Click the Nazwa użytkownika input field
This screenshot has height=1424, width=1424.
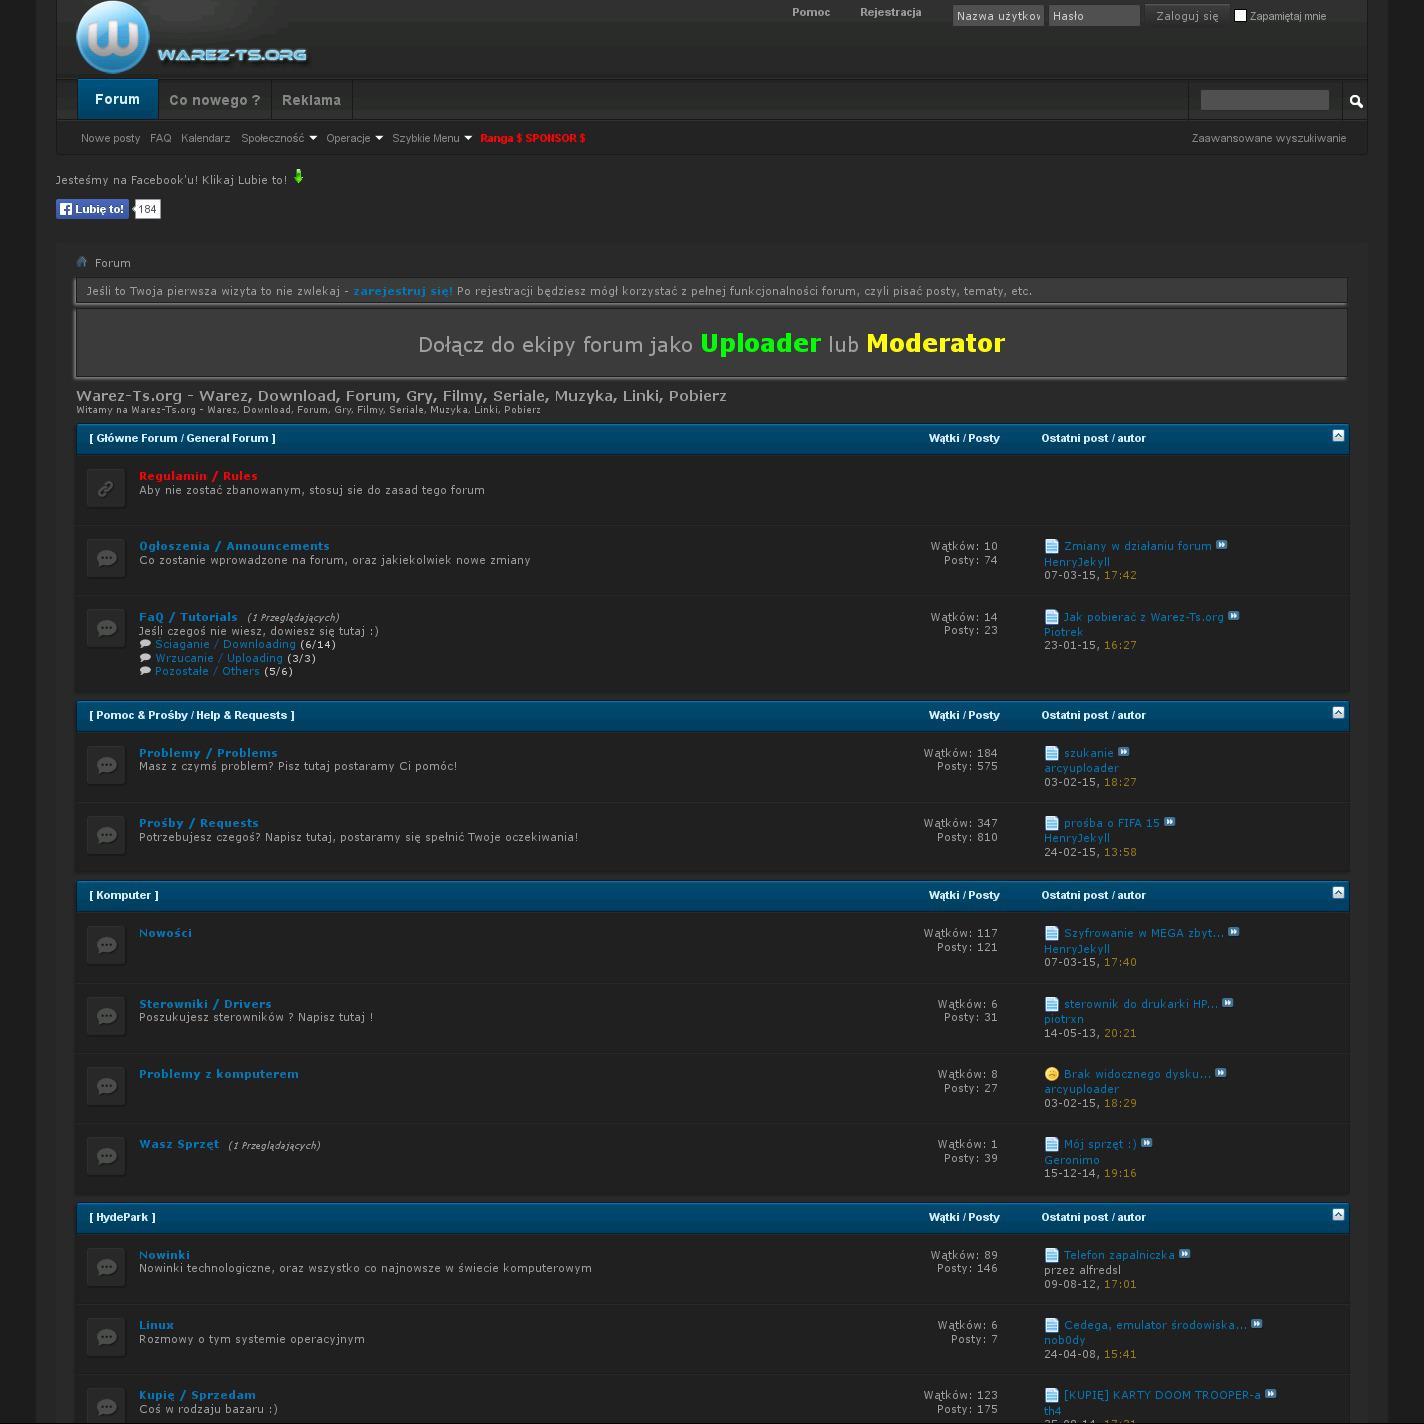coord(997,16)
